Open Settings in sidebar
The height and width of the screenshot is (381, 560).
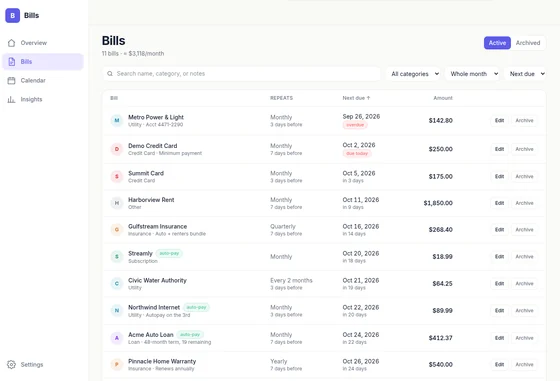(x=43, y=364)
